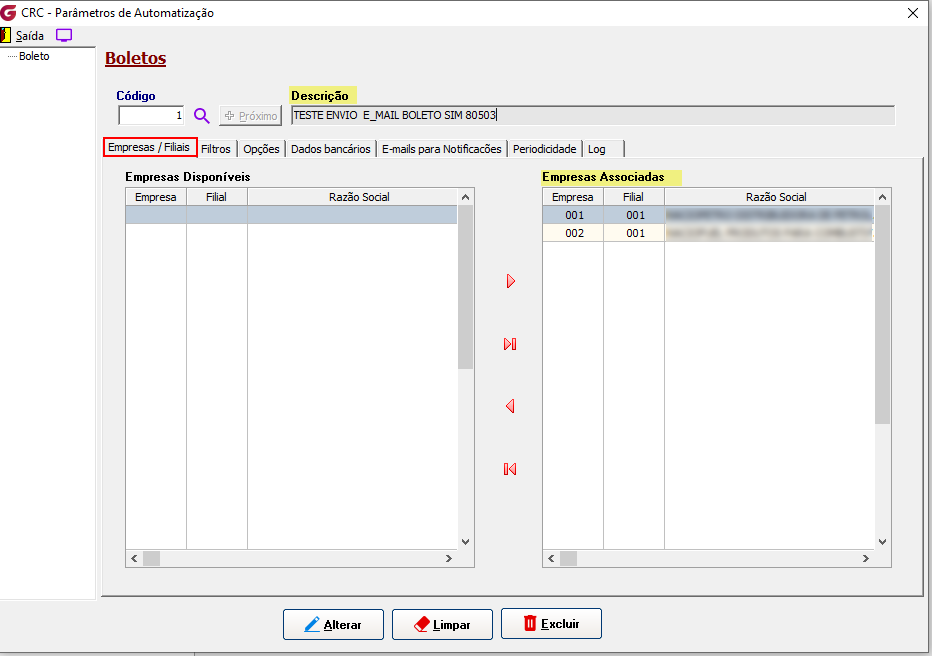Click the Limpar button
The image size is (932, 656).
click(x=442, y=625)
